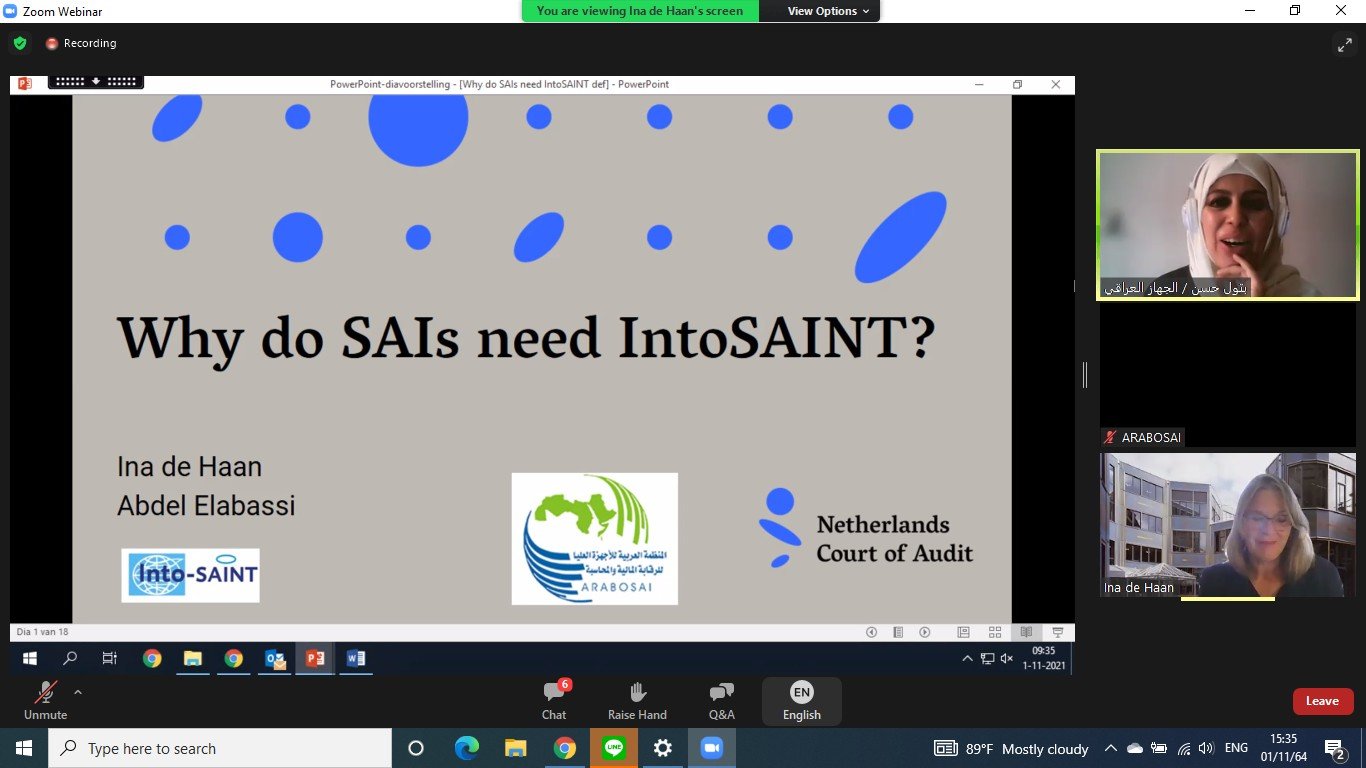
Task: Switch input language via ENG indicator
Action: pyautogui.click(x=1236, y=748)
